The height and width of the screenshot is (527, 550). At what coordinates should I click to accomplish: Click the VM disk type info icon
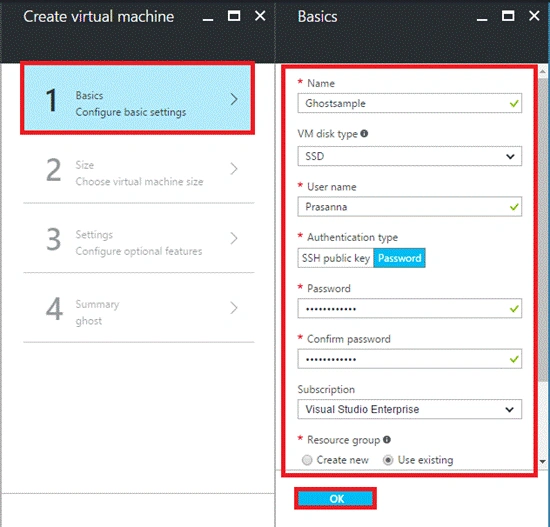364,134
